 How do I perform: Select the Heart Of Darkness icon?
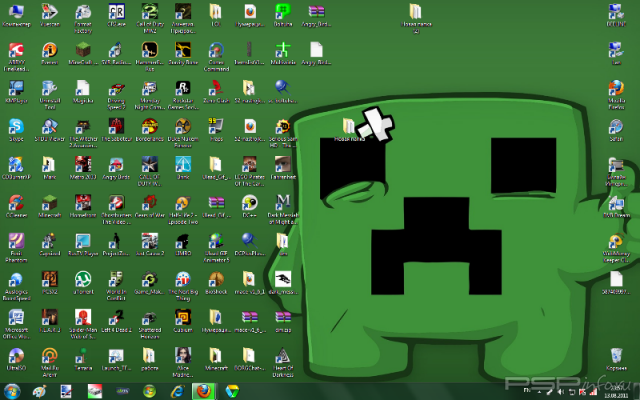pyautogui.click(x=283, y=354)
